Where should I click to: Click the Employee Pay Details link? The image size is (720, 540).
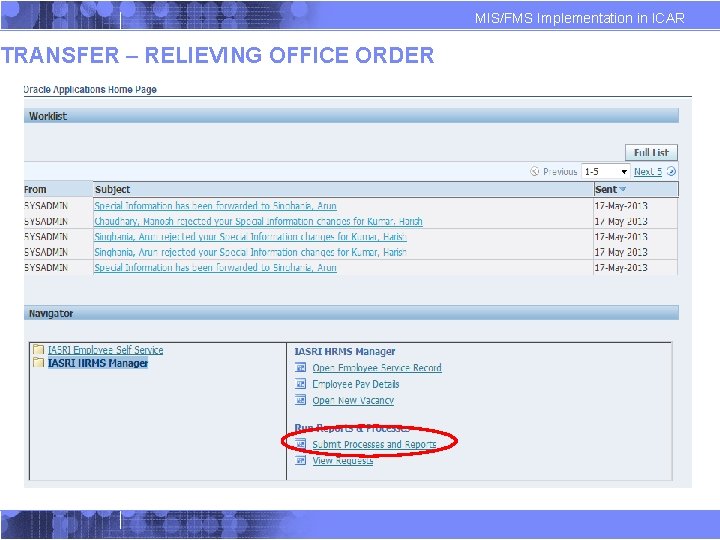[x=356, y=384]
